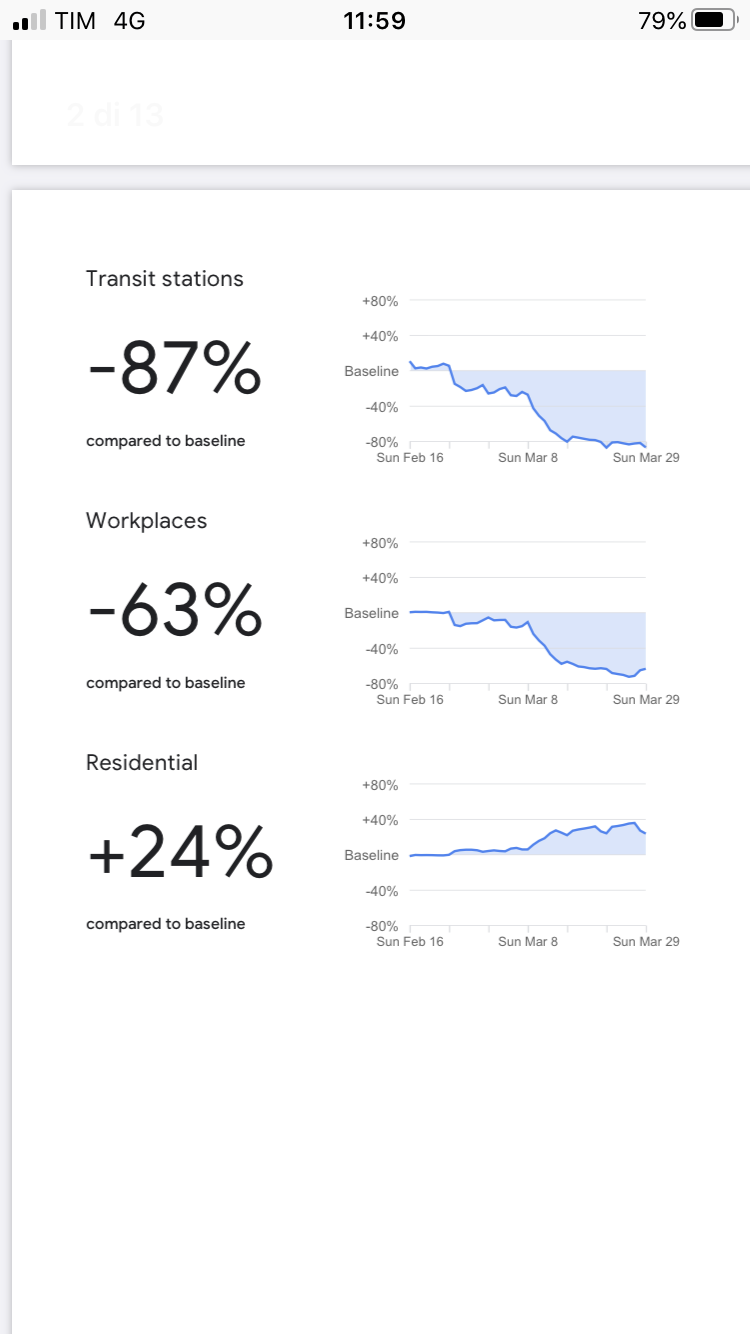
Task: Tap the -63% workplaces value
Action: coord(175,611)
